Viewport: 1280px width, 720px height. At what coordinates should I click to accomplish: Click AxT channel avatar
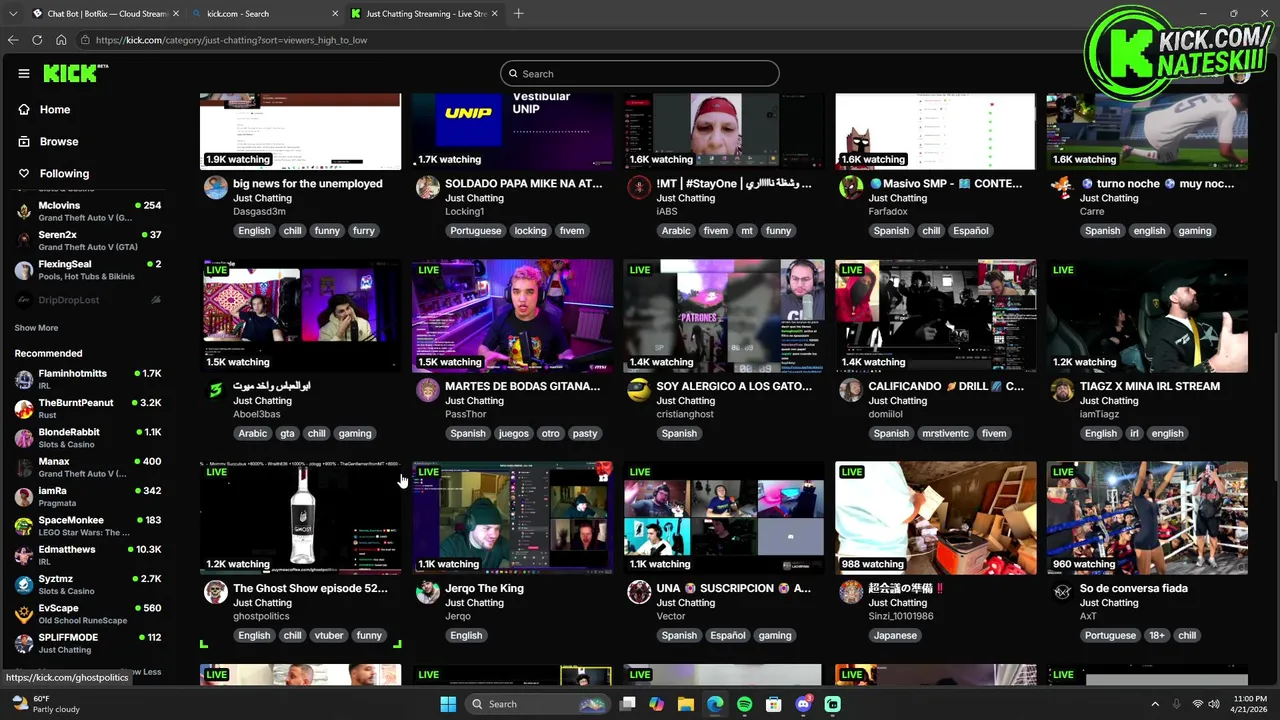1062,592
